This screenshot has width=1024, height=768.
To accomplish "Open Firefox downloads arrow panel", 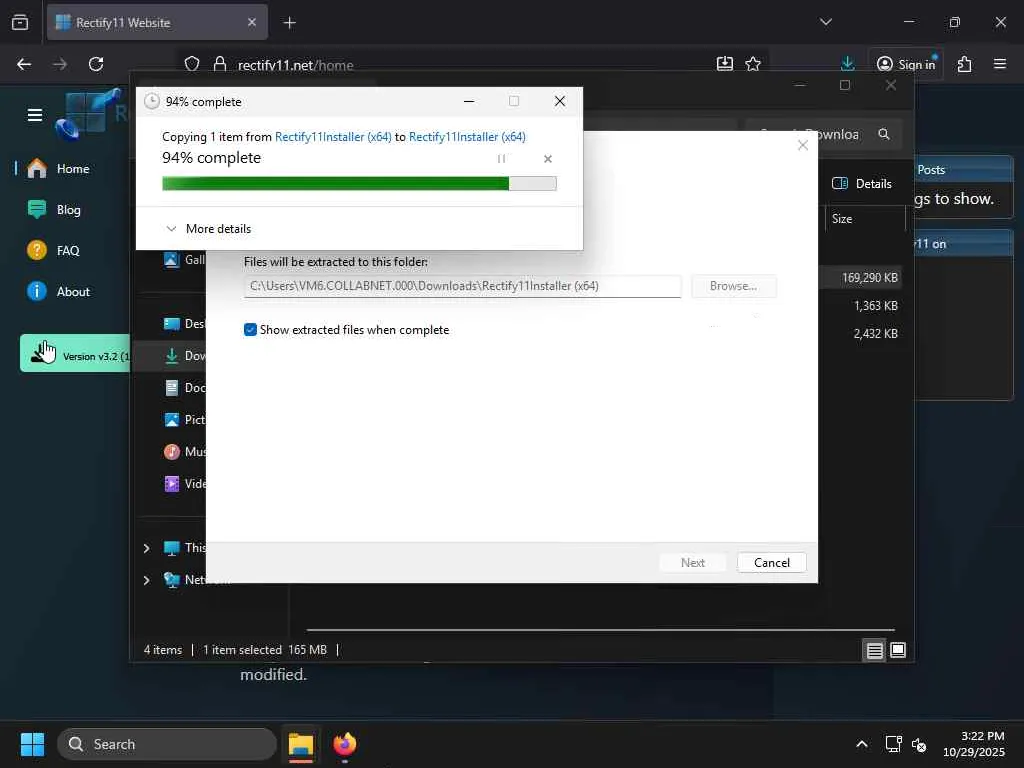I will (848, 63).
